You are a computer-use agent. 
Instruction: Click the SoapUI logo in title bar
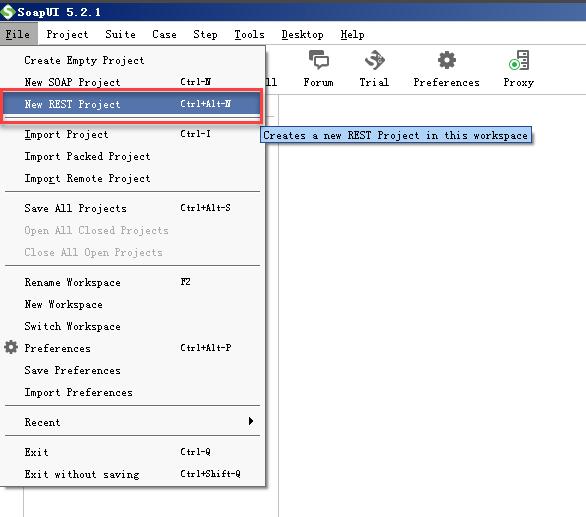(7, 12)
